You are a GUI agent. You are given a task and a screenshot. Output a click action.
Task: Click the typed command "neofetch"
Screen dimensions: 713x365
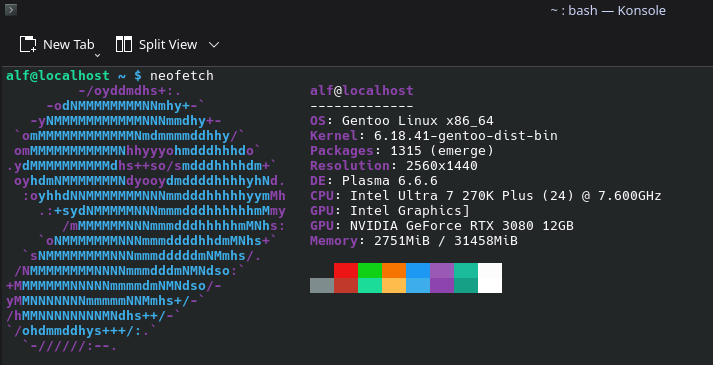182,75
